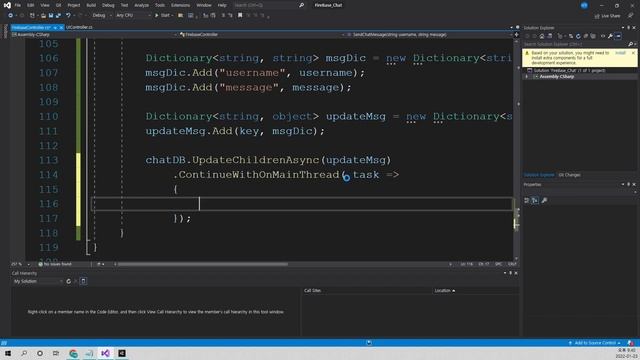Toggle the Solution Explorer preview selected items icon
This screenshot has height=360, width=640.
coord(618,36)
